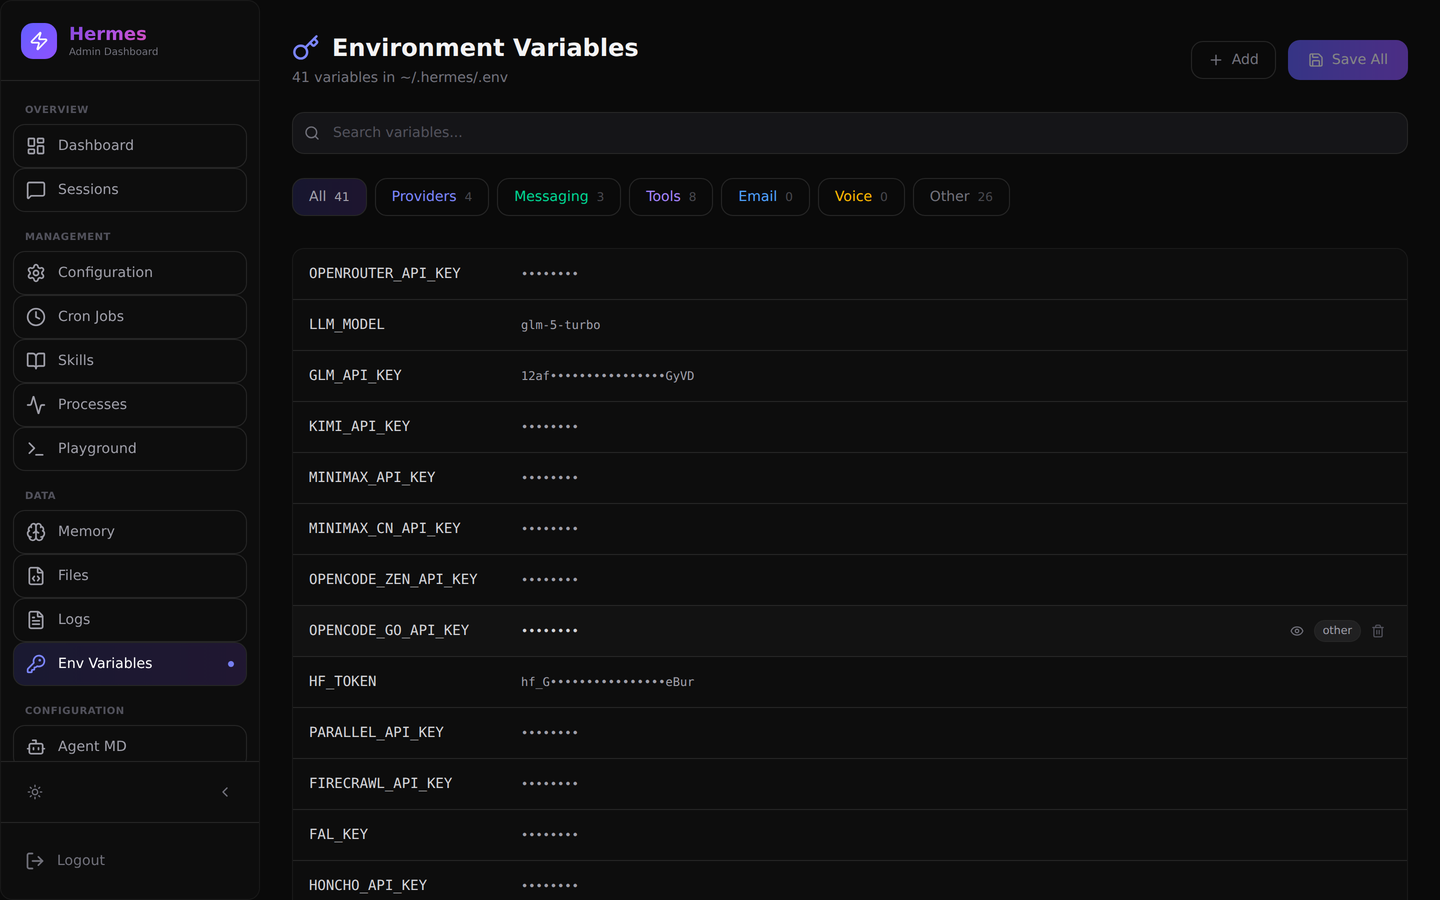This screenshot has height=900, width=1440.
Task: Select the MINIMAX_API_KEY row name
Action: pos(372,478)
